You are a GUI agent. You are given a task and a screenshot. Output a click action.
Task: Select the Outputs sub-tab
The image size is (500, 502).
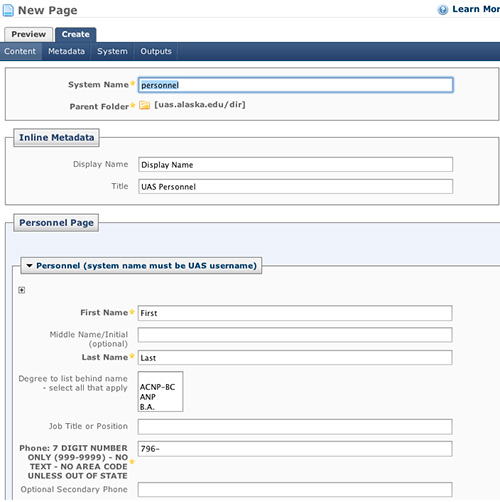point(156,51)
